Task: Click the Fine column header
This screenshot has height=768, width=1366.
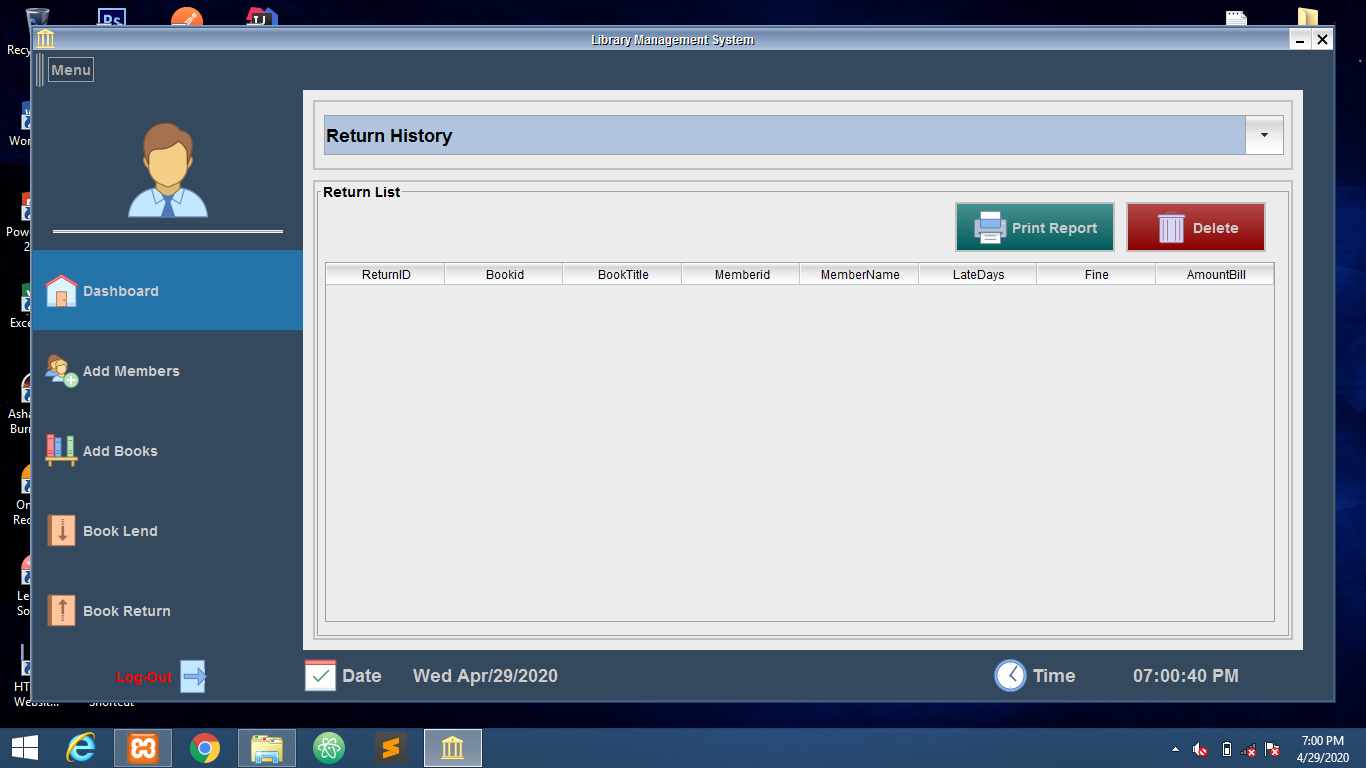Action: [1095, 273]
